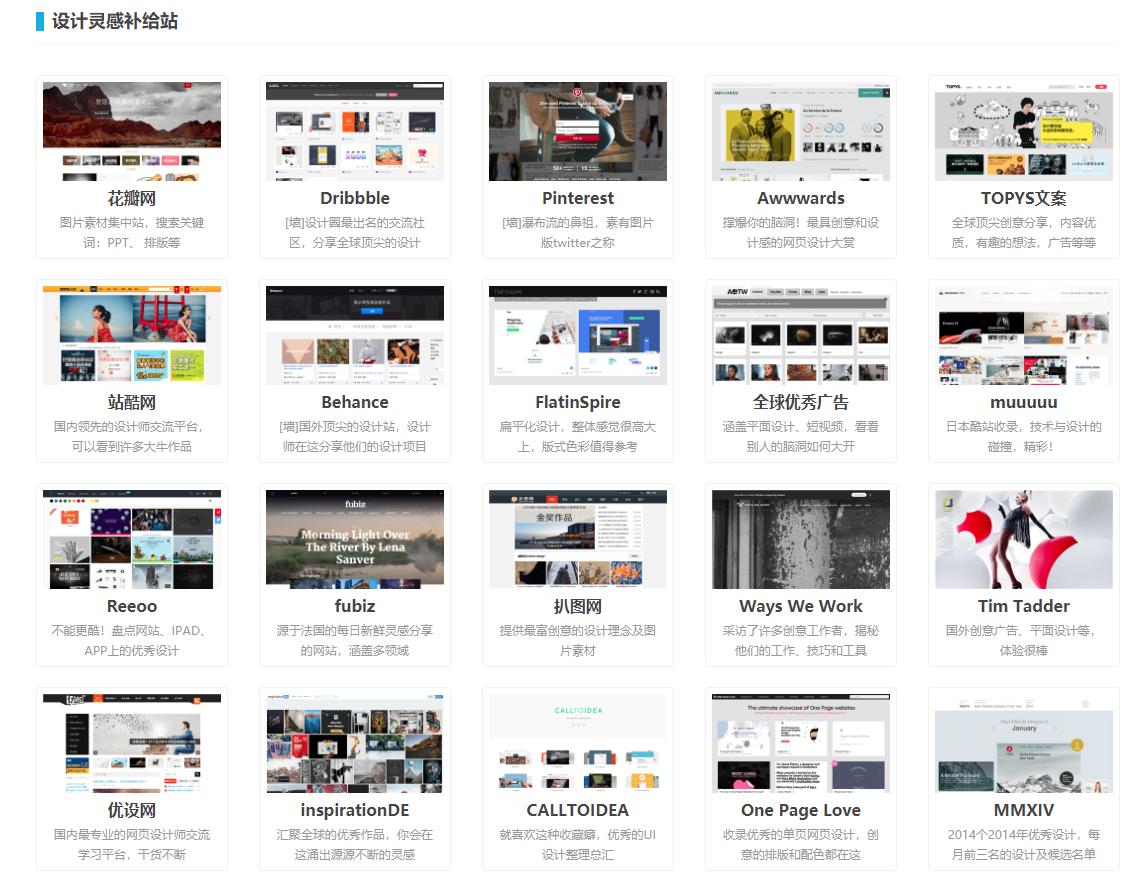The height and width of the screenshot is (878, 1145).
Task: Click the fubiz title link
Action: tap(355, 606)
